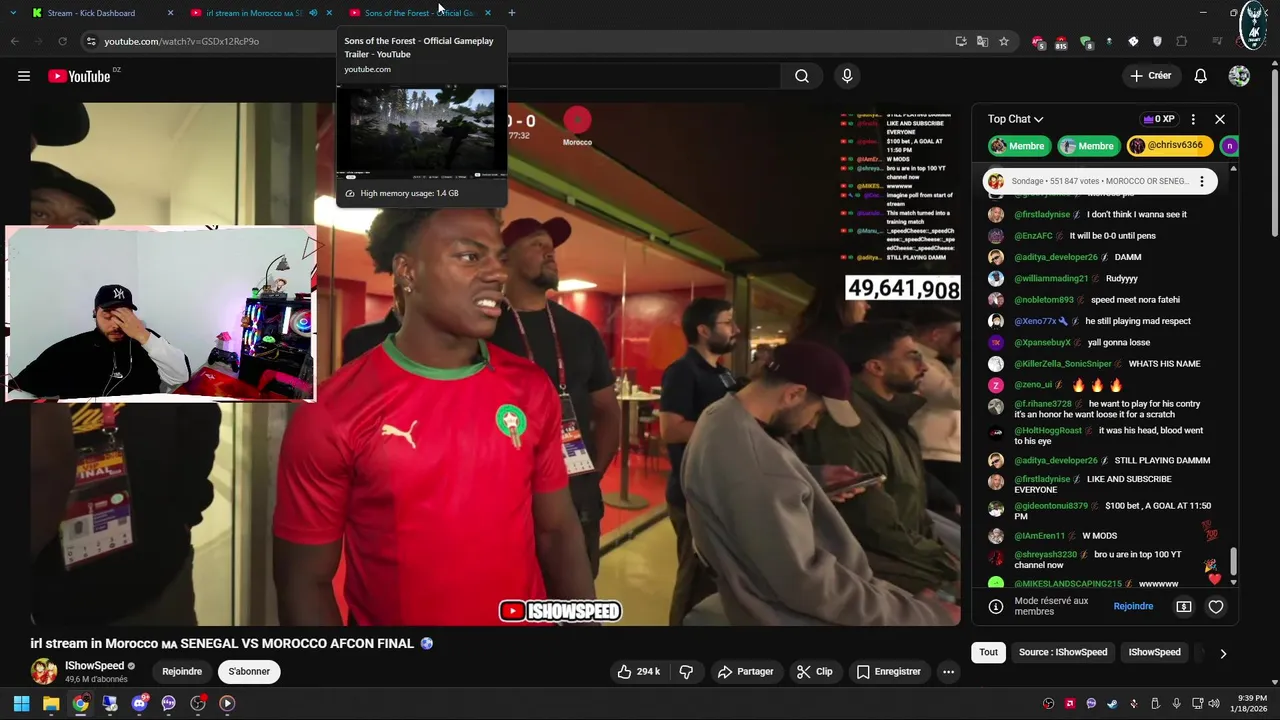Open the IShowSpeed channel avatar
The width and height of the screenshot is (1280, 720).
[44, 671]
